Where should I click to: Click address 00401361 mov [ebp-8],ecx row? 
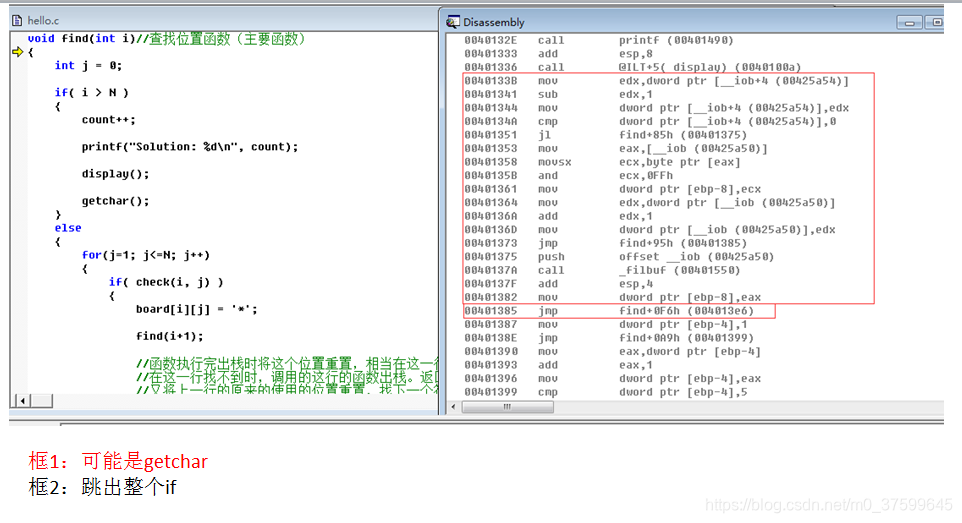pos(612,188)
